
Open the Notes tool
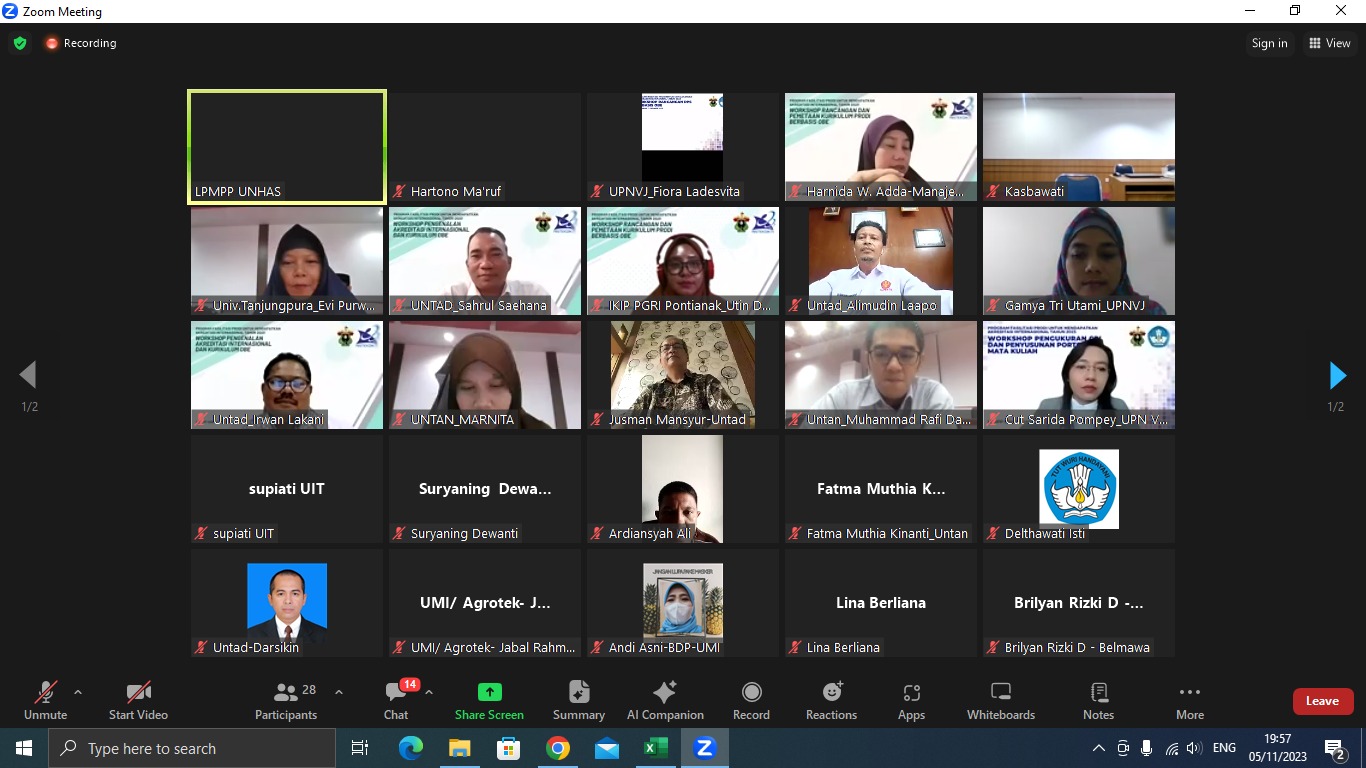coord(1098,700)
